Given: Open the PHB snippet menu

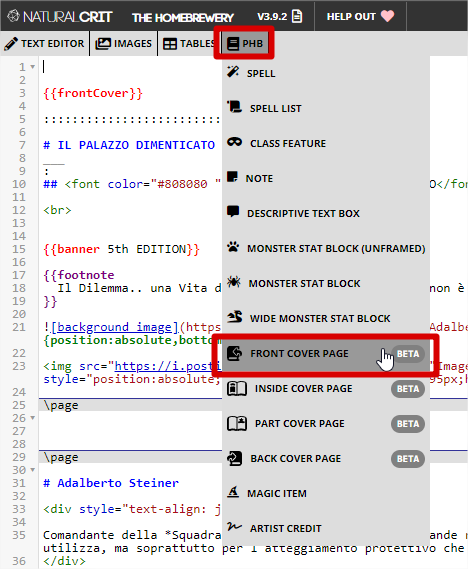Looking at the screenshot, I should point(245,44).
